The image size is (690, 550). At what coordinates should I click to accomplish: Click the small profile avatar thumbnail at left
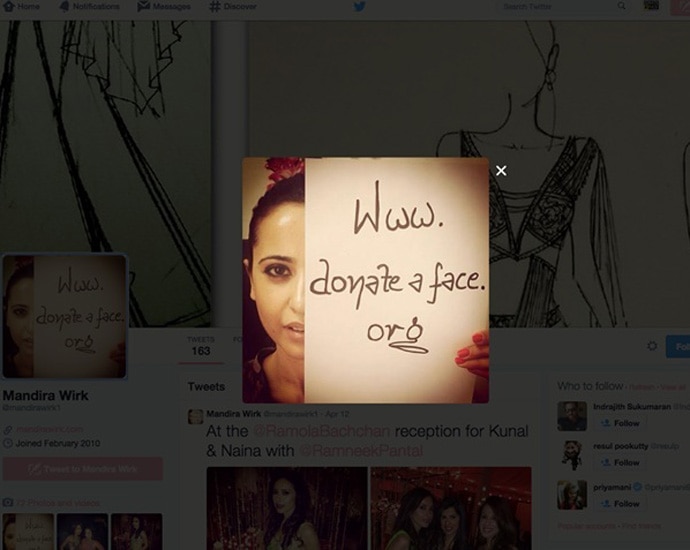(65, 316)
